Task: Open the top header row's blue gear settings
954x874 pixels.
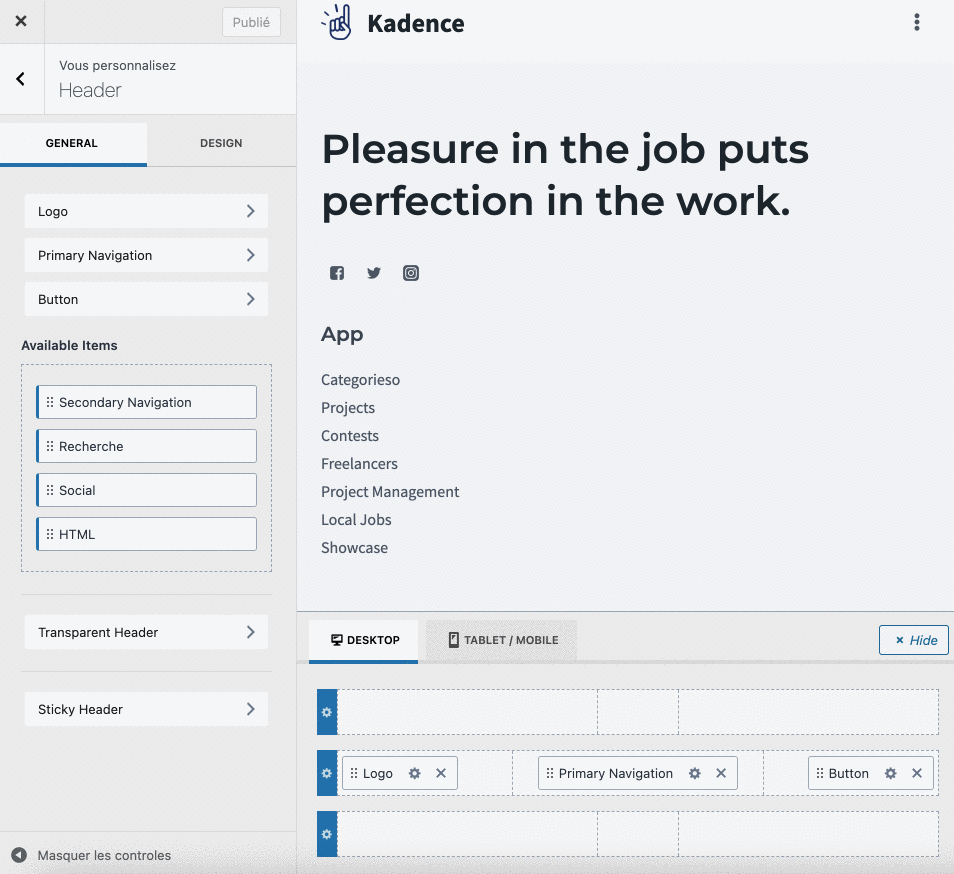Action: (326, 711)
